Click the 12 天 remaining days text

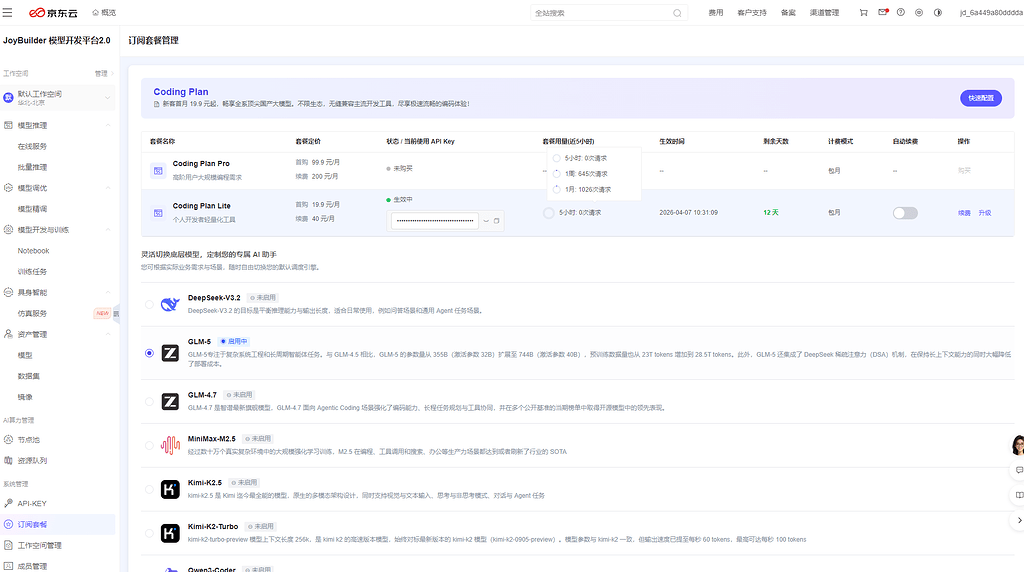771,213
